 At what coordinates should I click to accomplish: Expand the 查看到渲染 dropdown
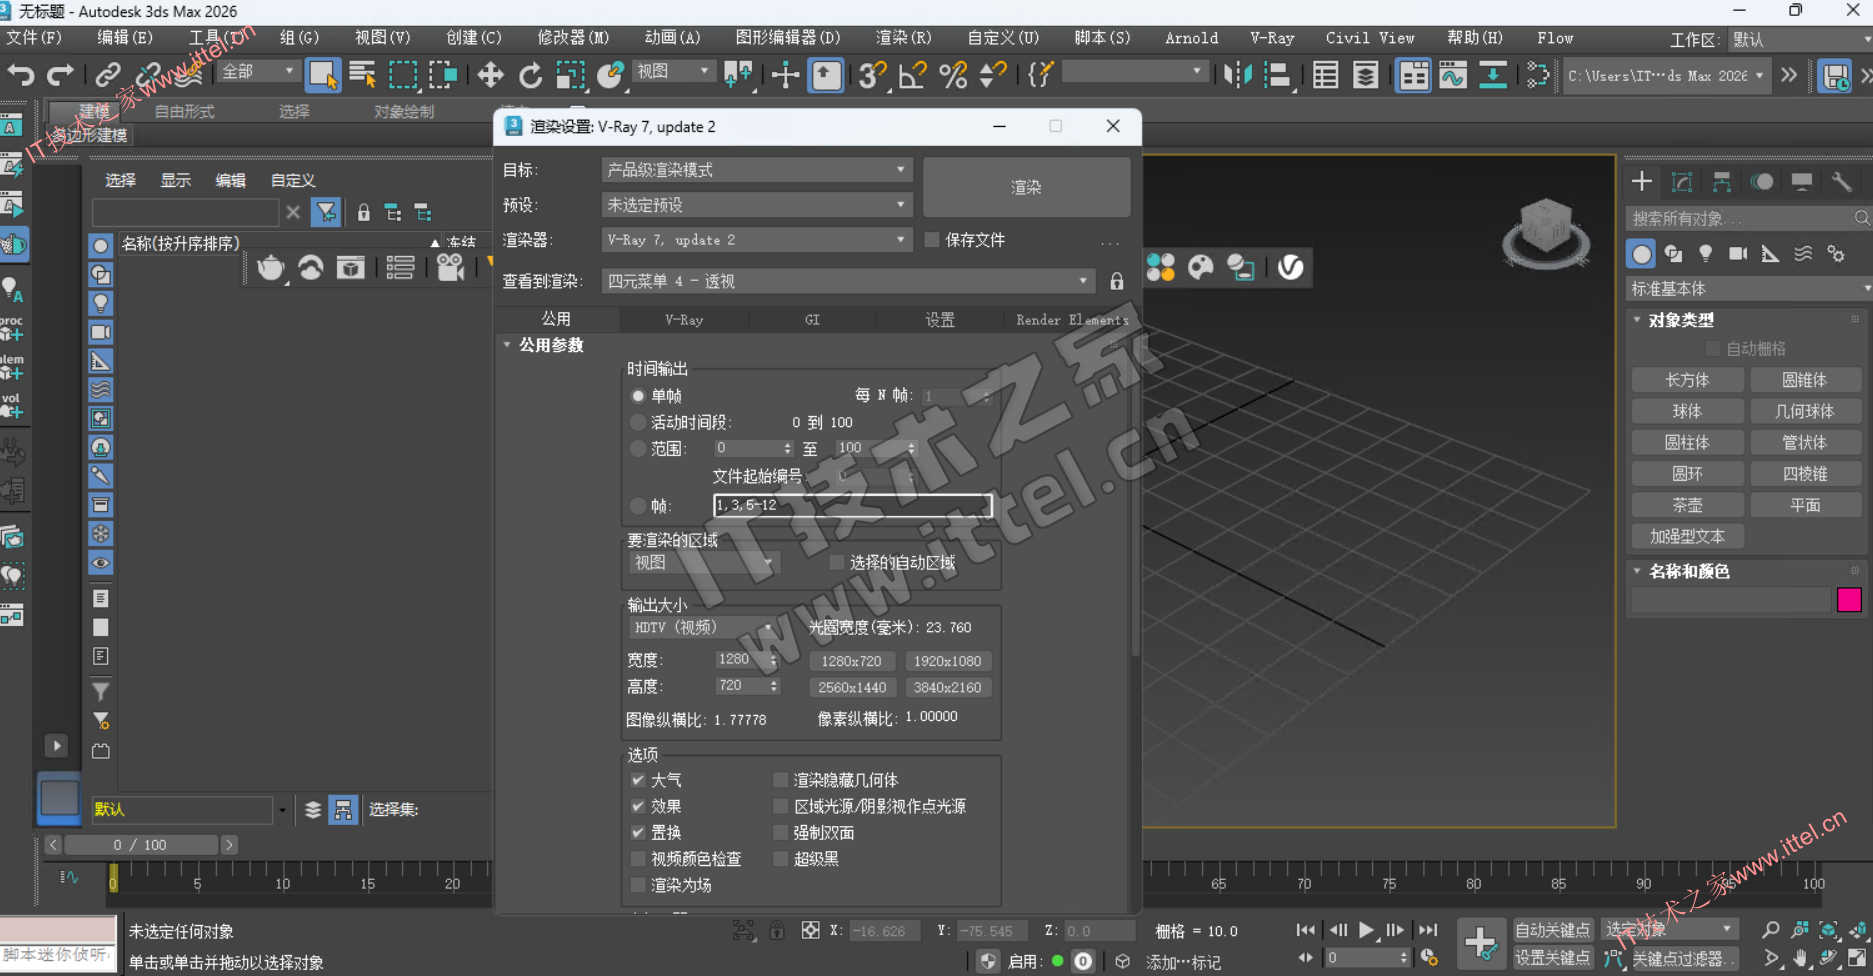(x=847, y=282)
